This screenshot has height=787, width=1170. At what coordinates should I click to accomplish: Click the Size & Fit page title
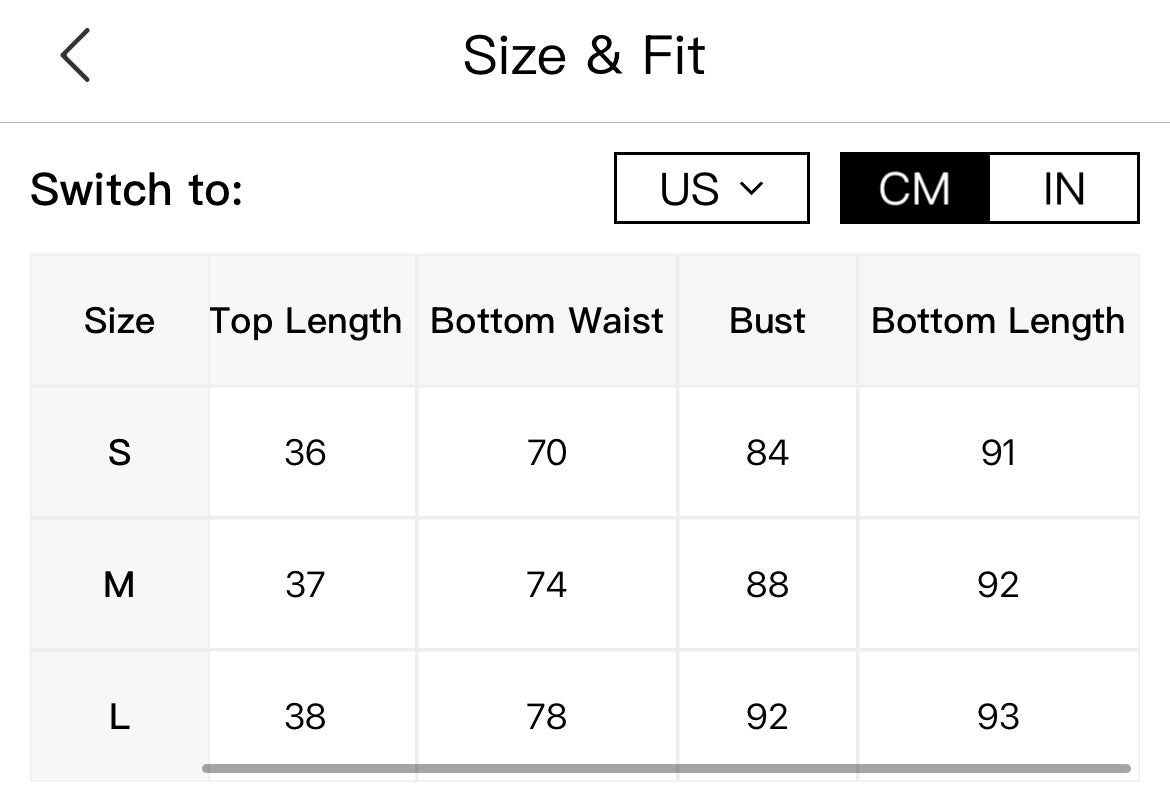pos(584,55)
